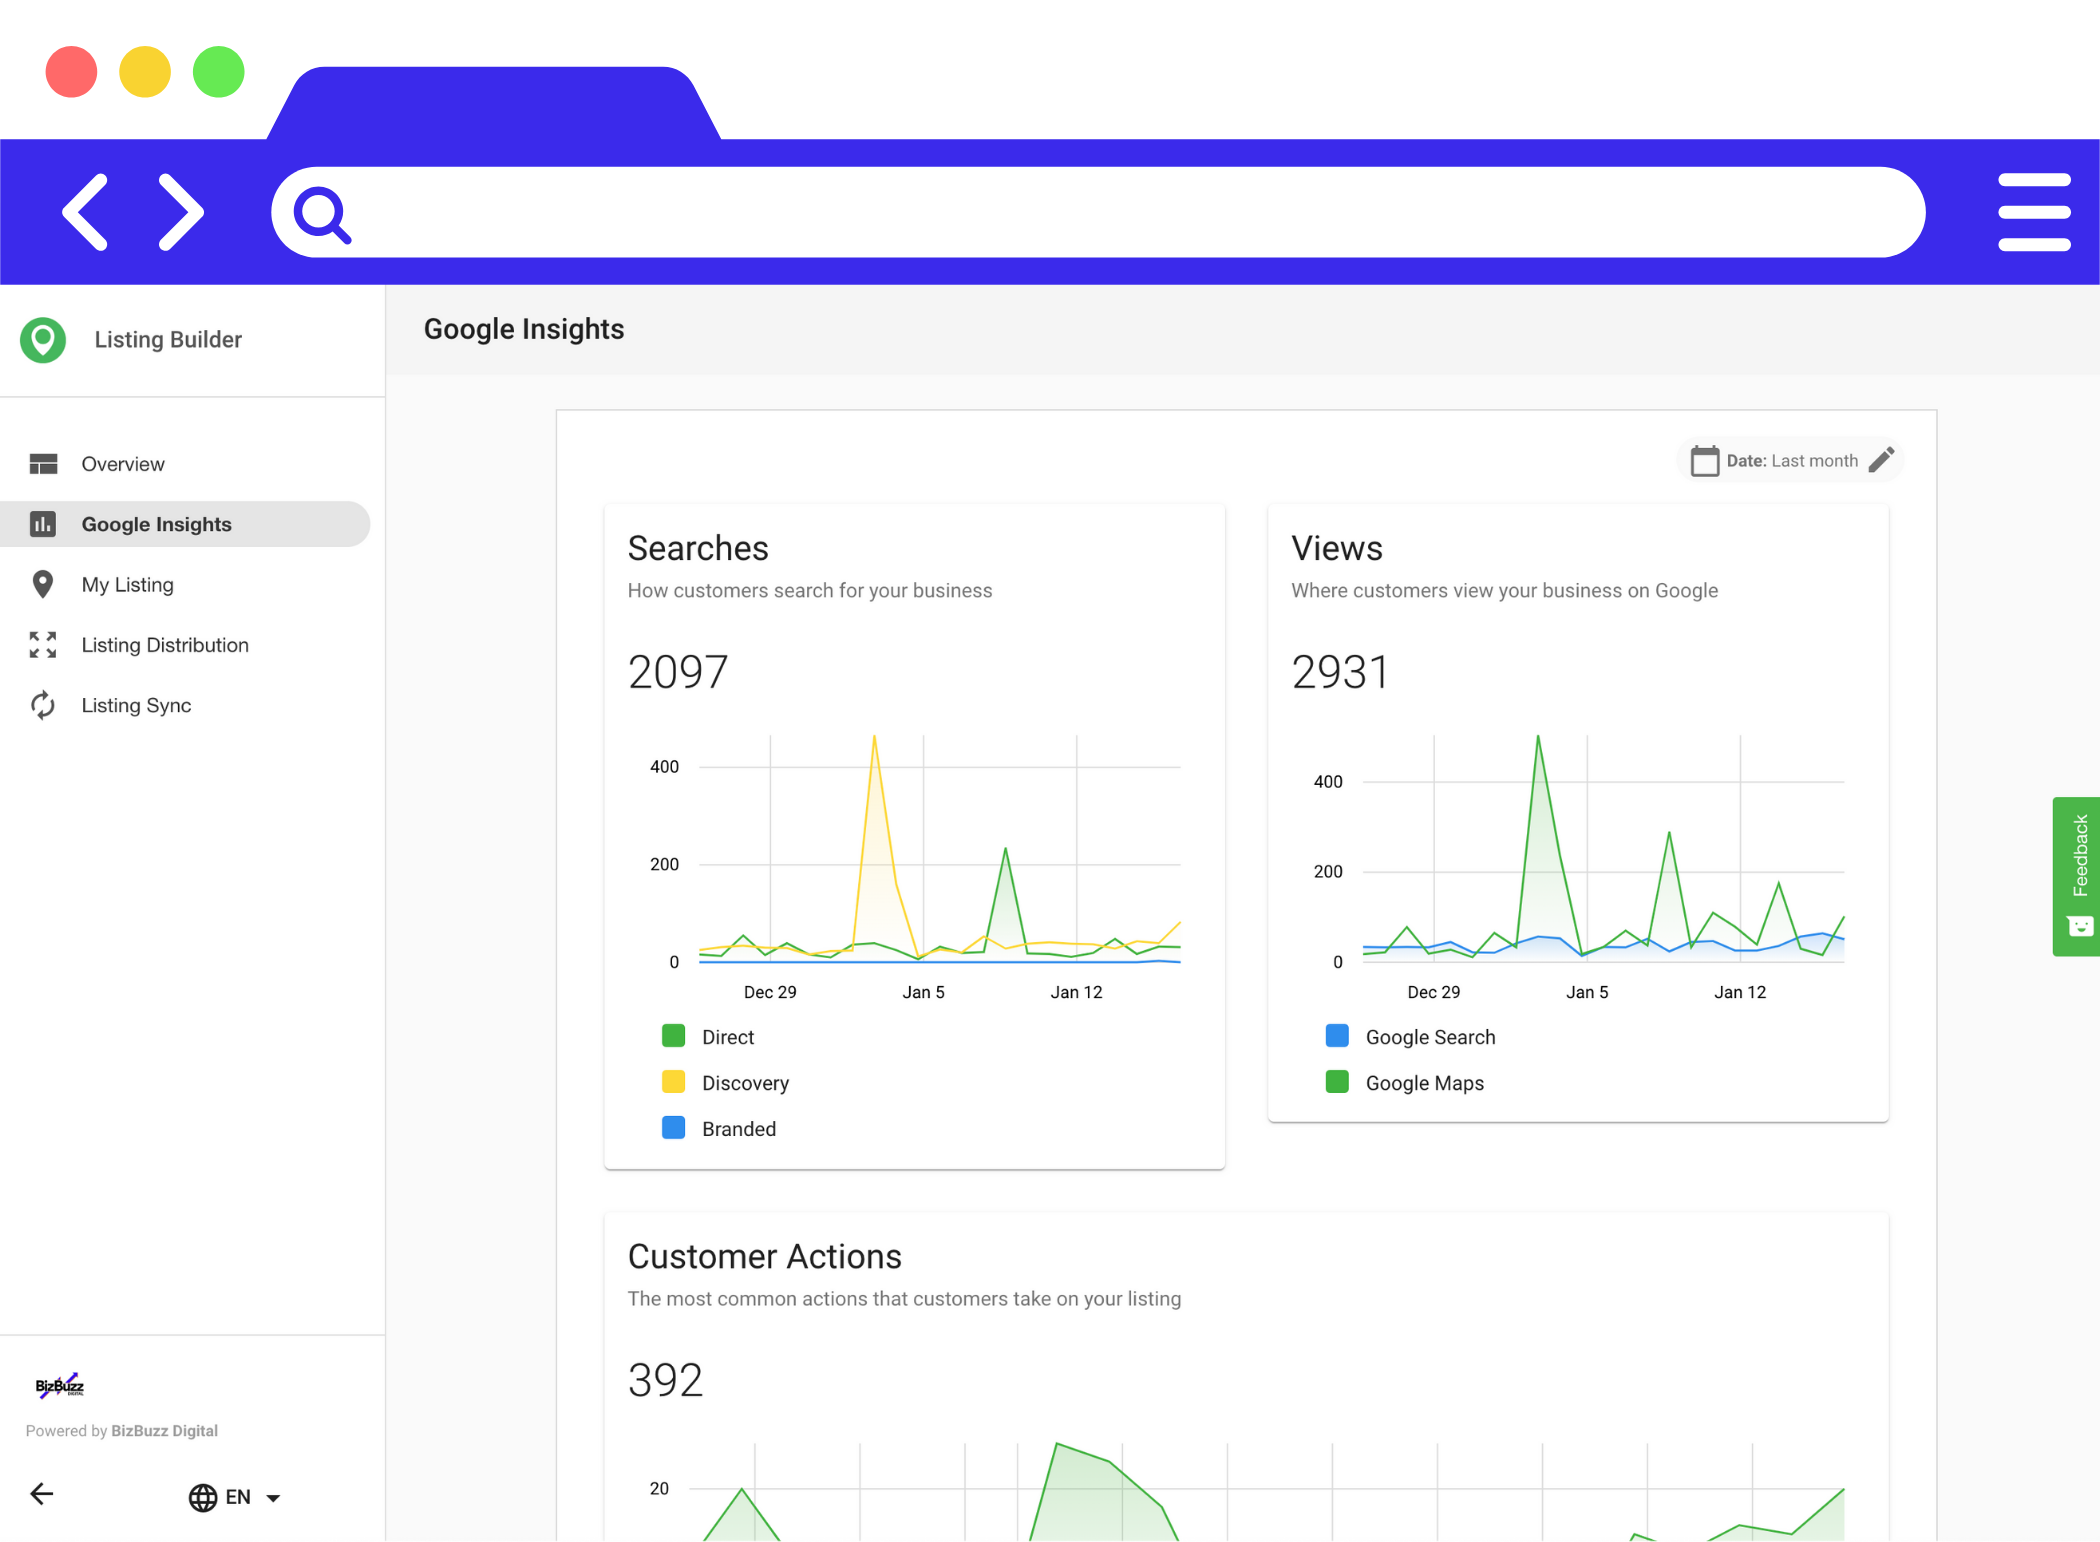2100x1542 pixels.
Task: Toggle the Google Maps legend green swatch
Action: [1337, 1082]
